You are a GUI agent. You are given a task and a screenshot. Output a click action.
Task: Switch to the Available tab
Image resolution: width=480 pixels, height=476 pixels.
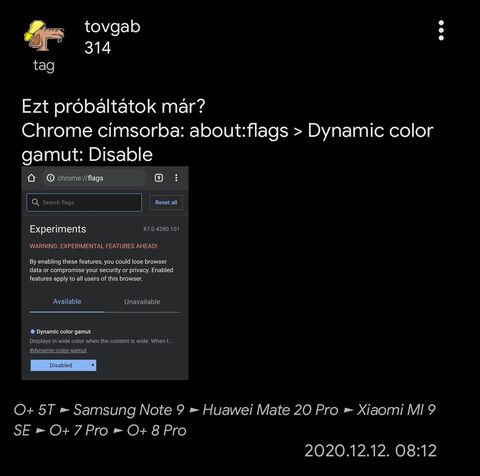click(x=67, y=302)
